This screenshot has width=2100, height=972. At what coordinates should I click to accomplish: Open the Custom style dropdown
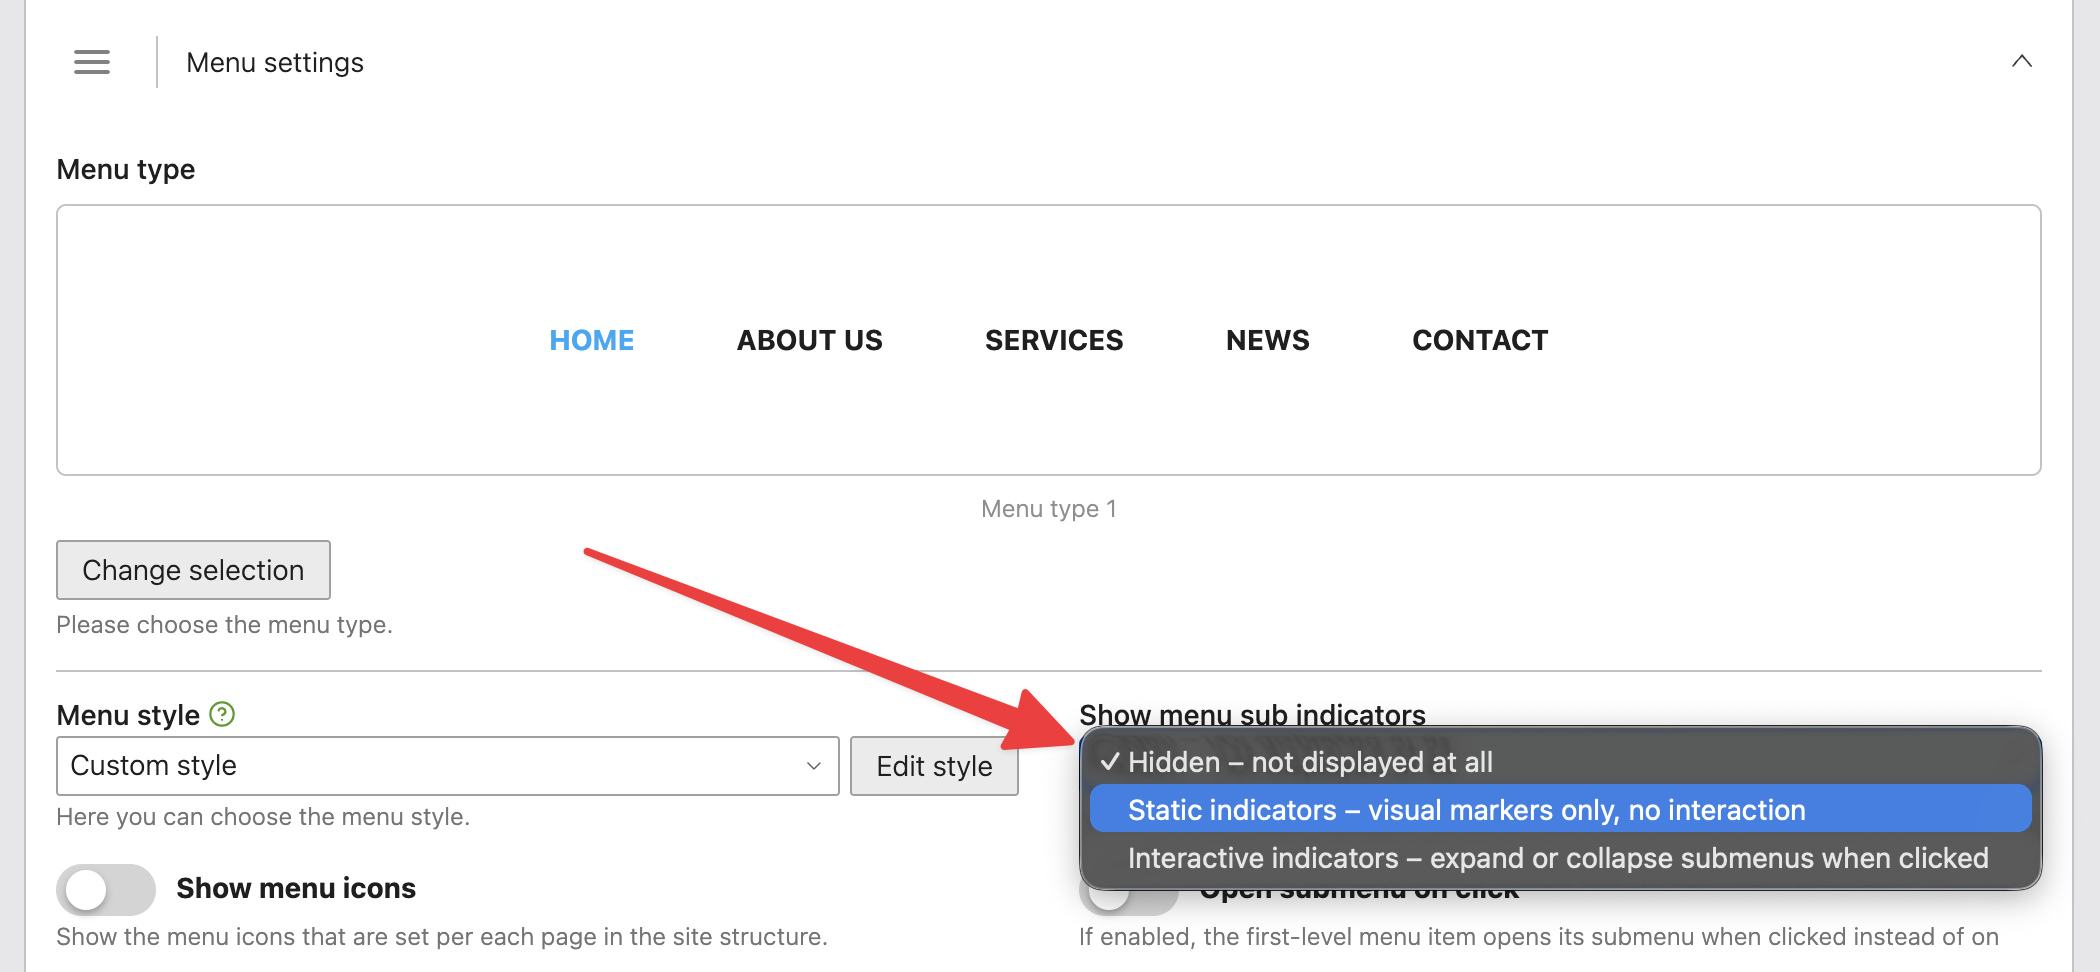pyautogui.click(x=447, y=766)
